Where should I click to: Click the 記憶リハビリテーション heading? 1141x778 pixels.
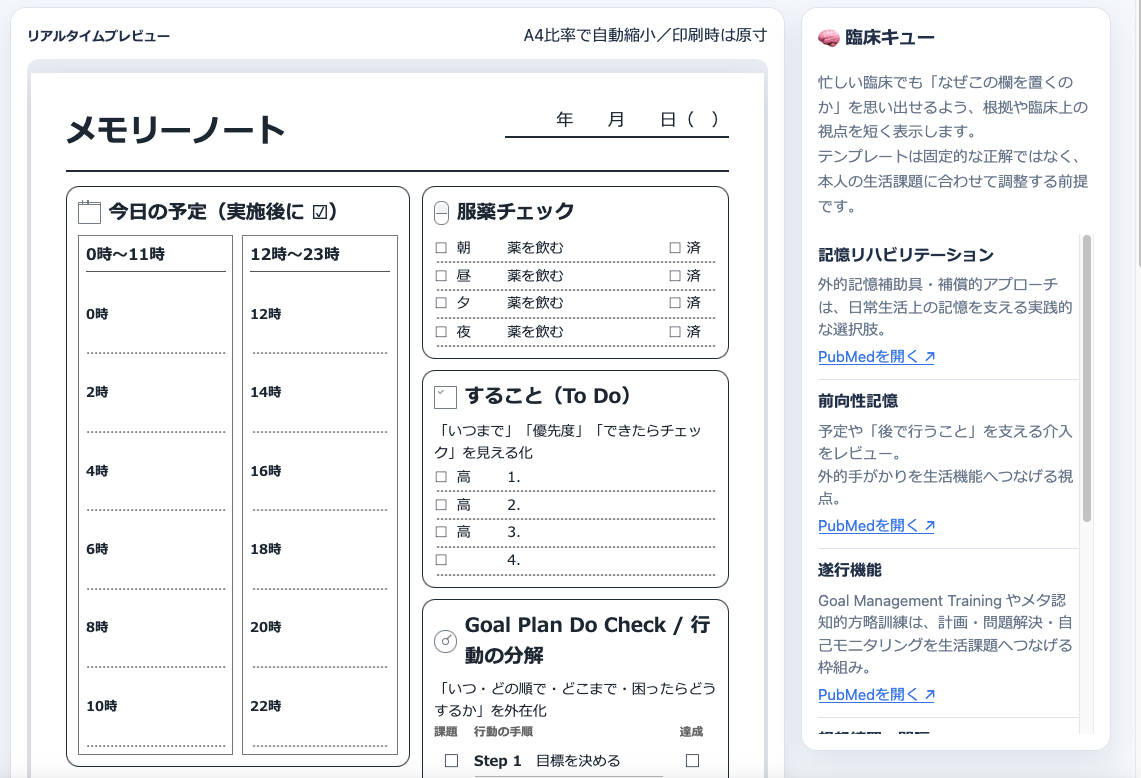coord(906,255)
